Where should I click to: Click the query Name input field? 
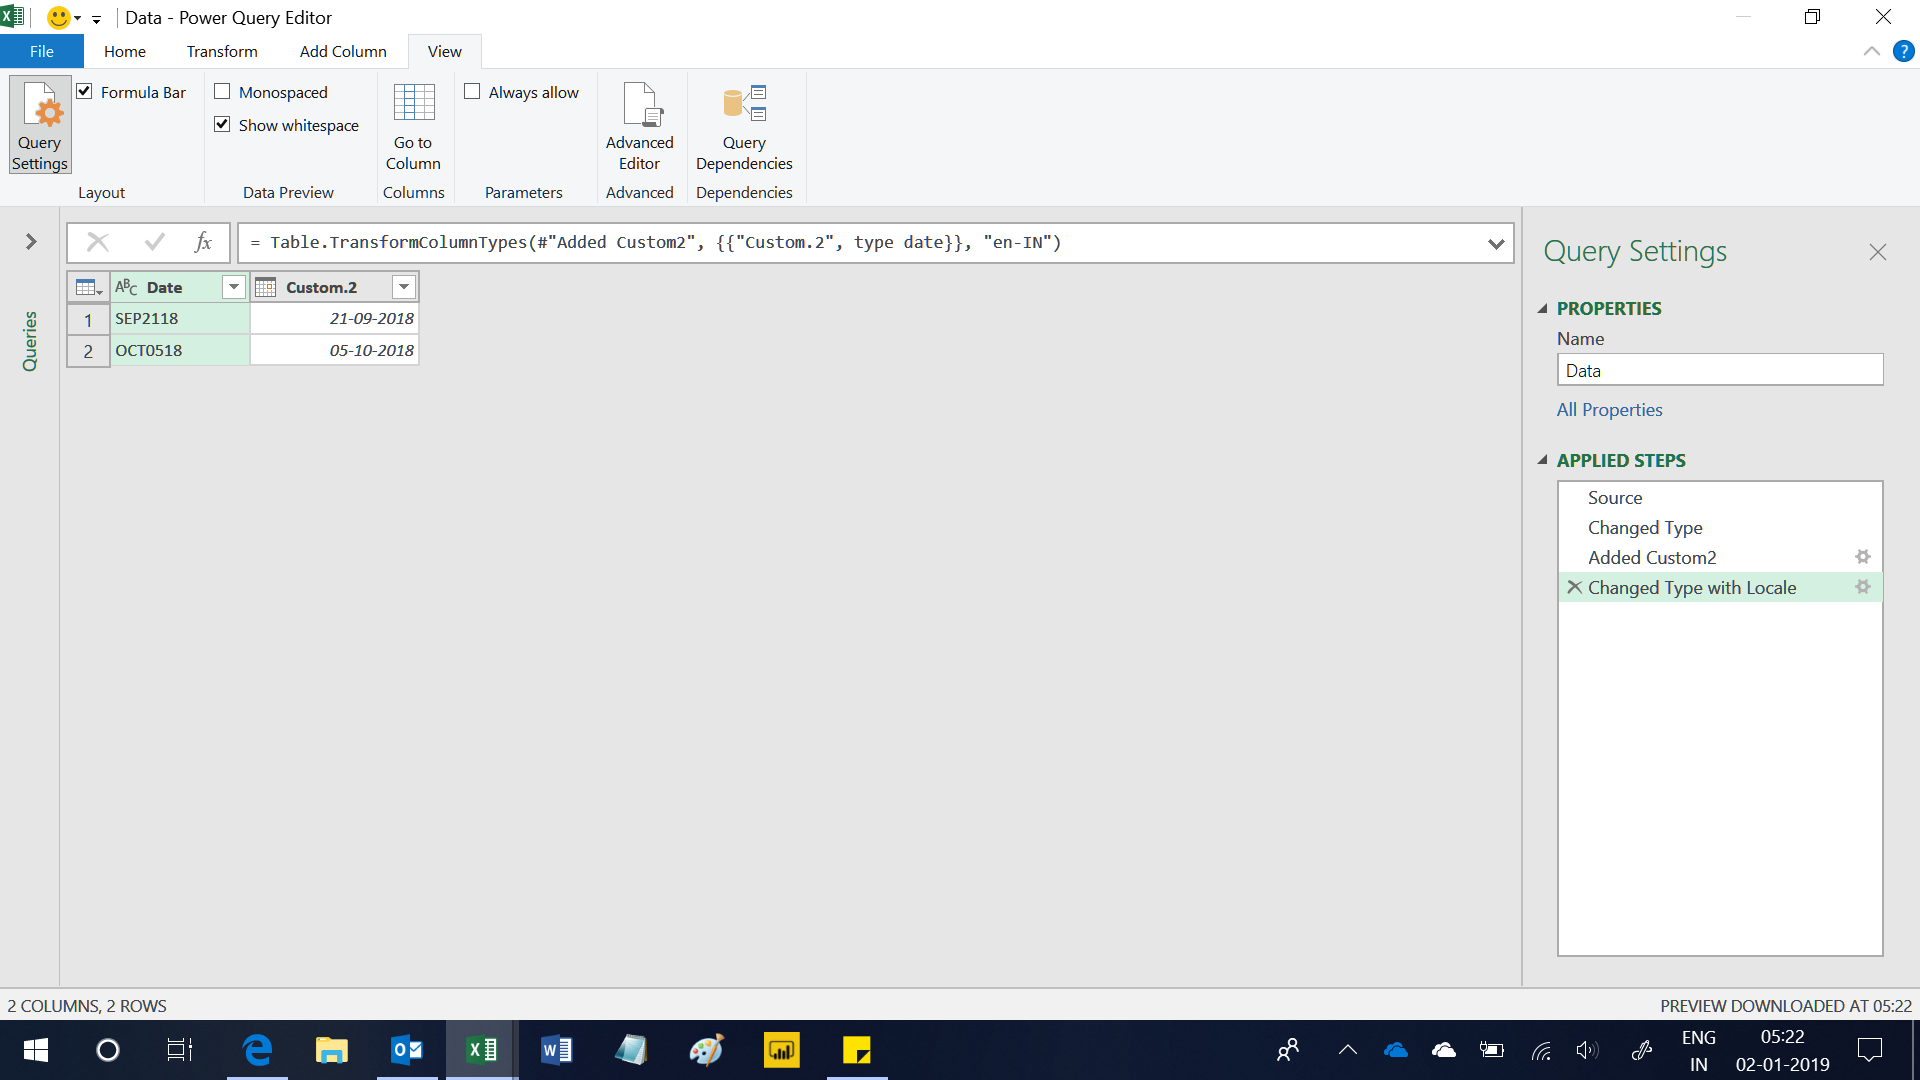point(1720,371)
